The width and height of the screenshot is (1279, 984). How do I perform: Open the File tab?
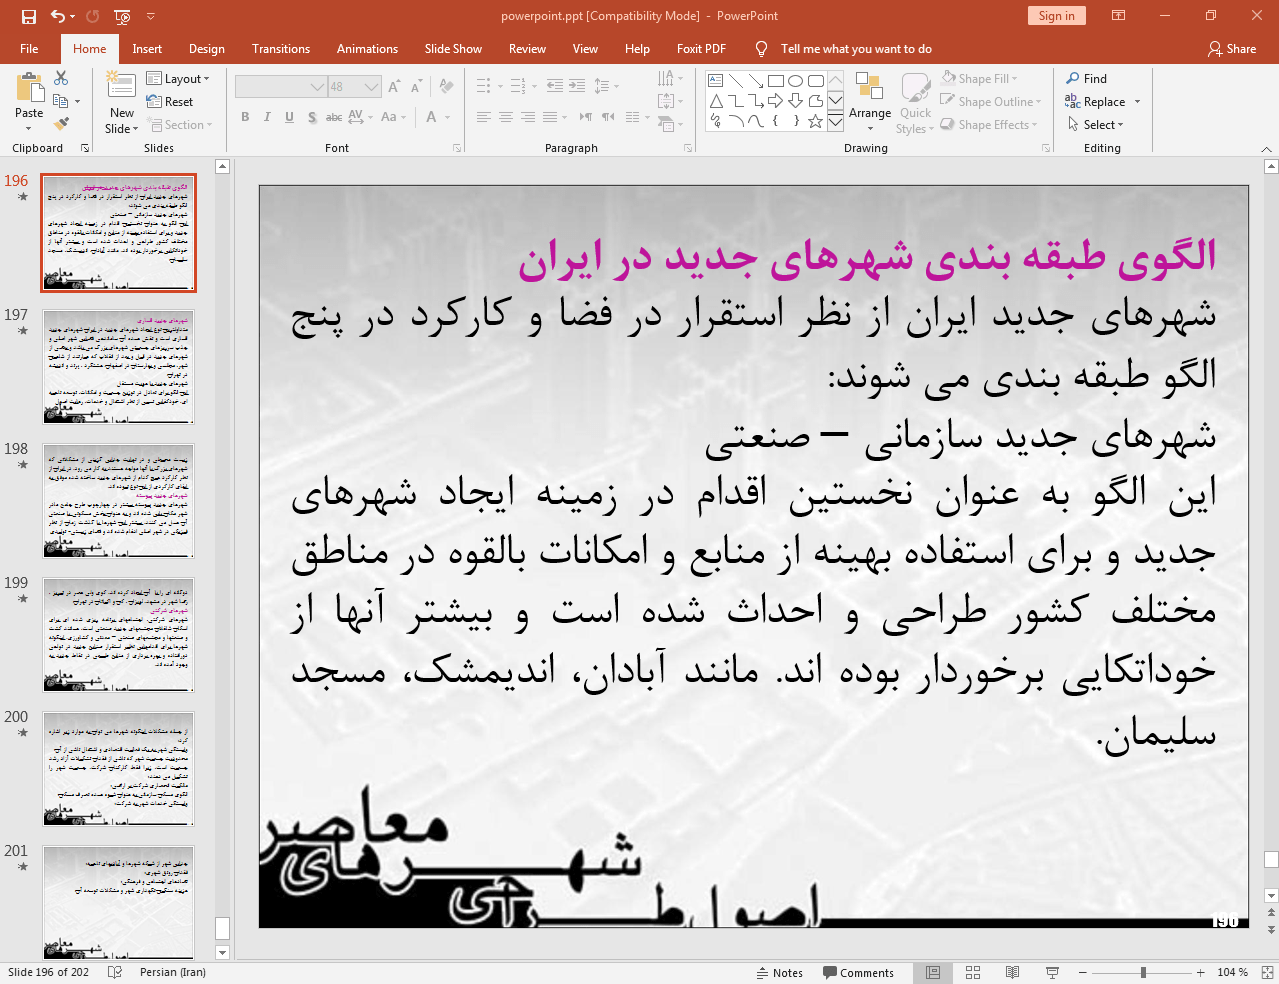coord(29,48)
